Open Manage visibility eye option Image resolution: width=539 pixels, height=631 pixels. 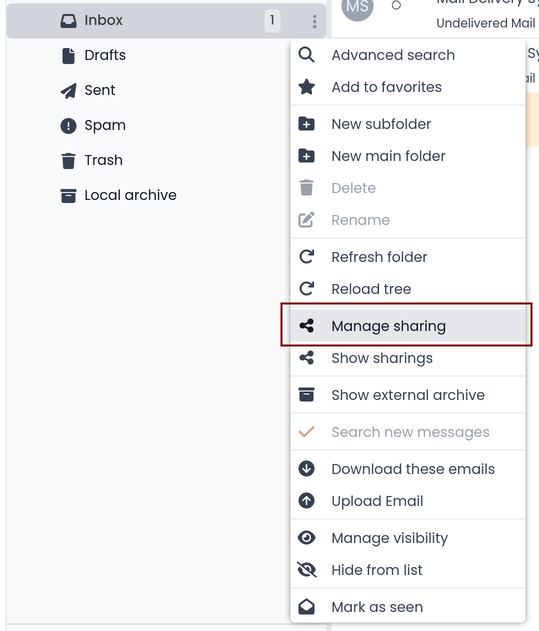(x=408, y=538)
